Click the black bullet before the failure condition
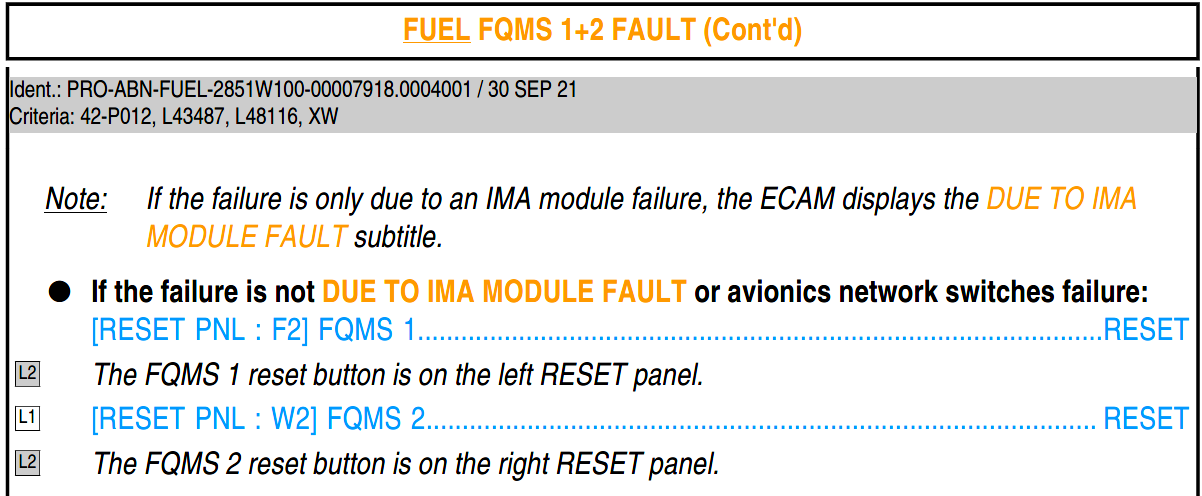 [x=61, y=292]
